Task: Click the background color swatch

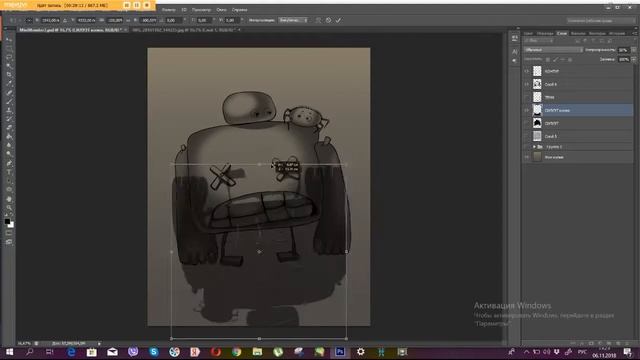Action: pos(11,225)
